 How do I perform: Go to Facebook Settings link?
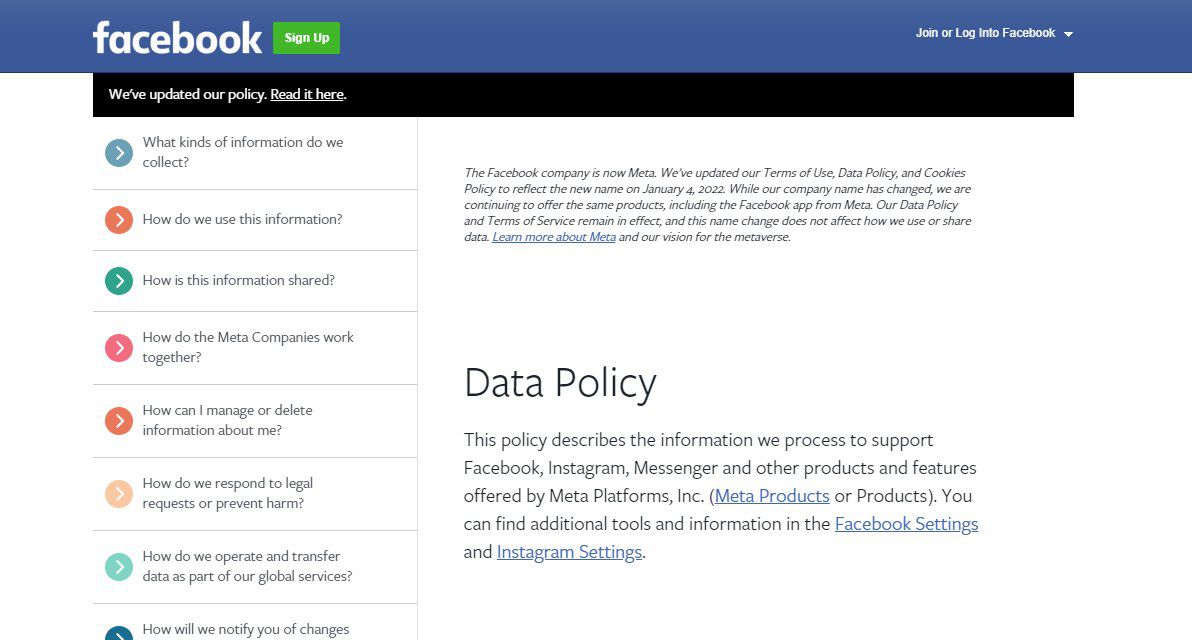click(x=906, y=524)
